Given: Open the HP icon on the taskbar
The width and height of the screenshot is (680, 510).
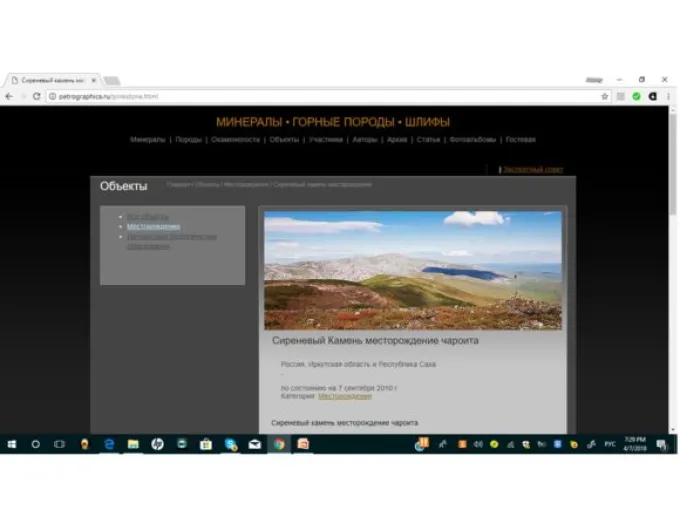Looking at the screenshot, I should click(x=157, y=444).
